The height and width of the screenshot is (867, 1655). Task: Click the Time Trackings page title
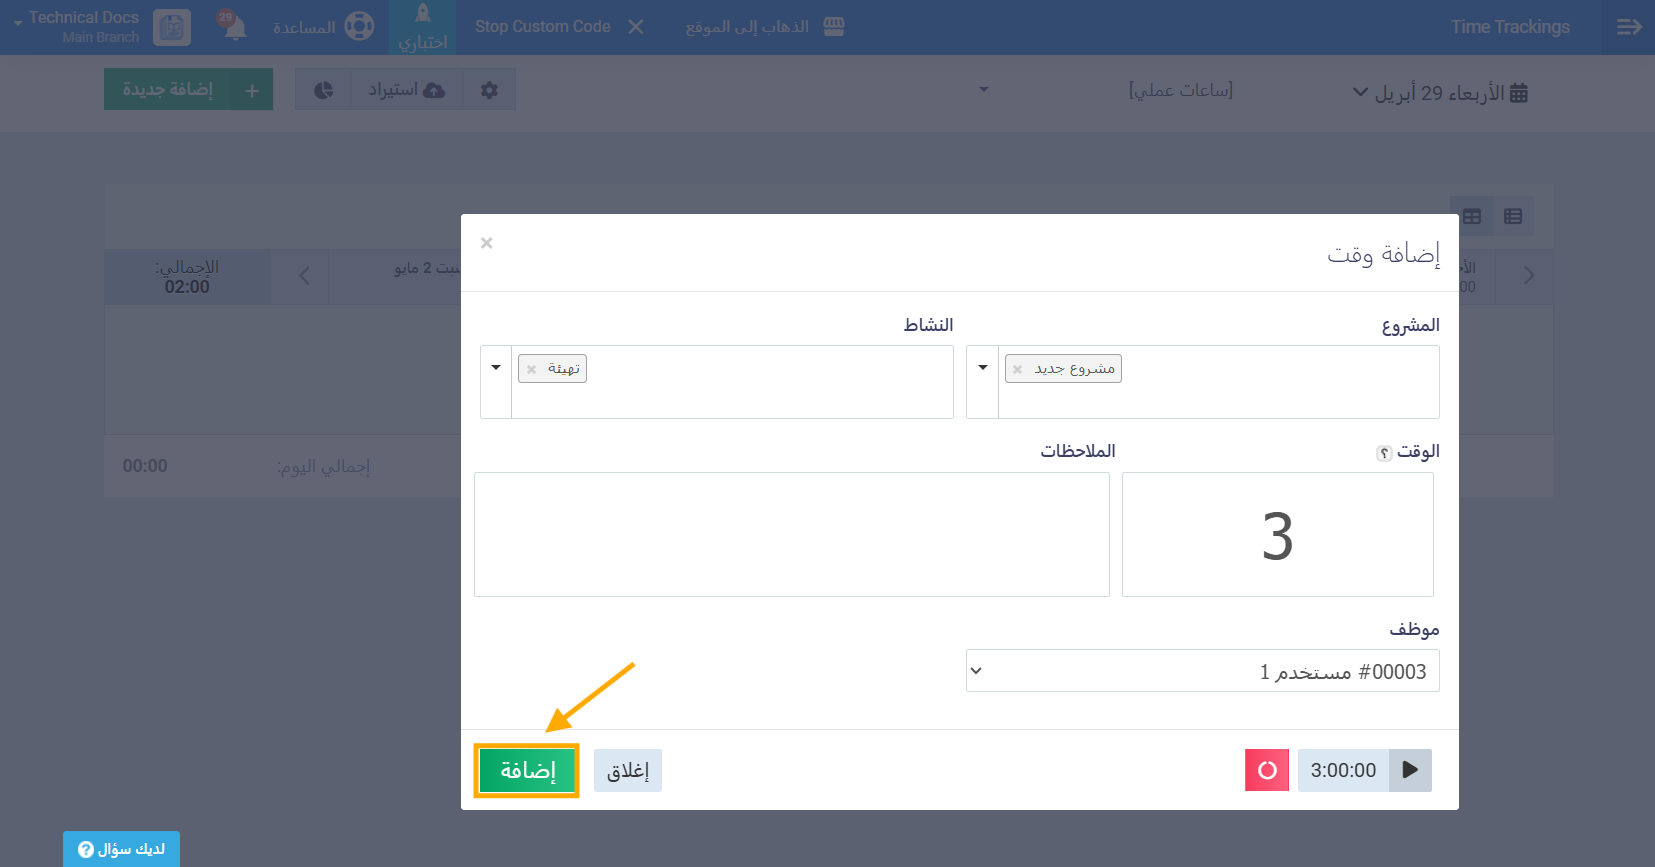click(1510, 27)
